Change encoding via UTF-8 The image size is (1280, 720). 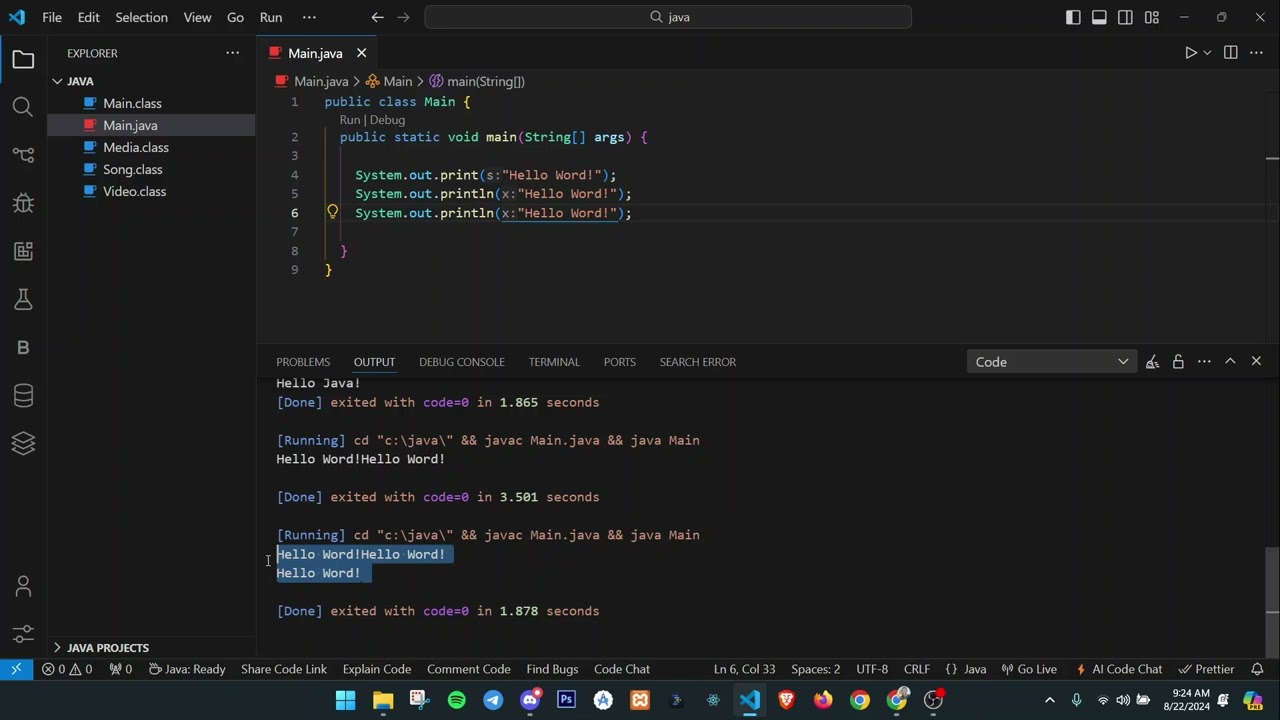point(872,669)
